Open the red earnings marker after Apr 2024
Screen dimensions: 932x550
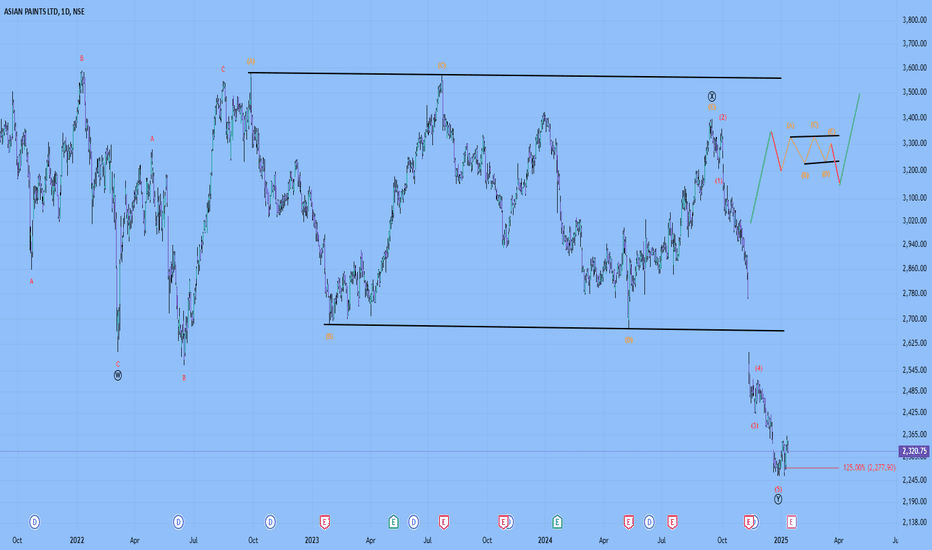point(628,522)
